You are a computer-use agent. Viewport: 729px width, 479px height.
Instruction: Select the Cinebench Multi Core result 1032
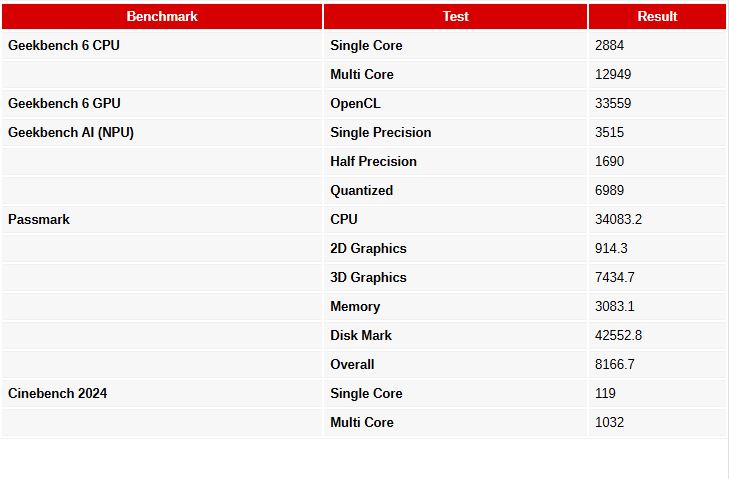[x=609, y=422]
